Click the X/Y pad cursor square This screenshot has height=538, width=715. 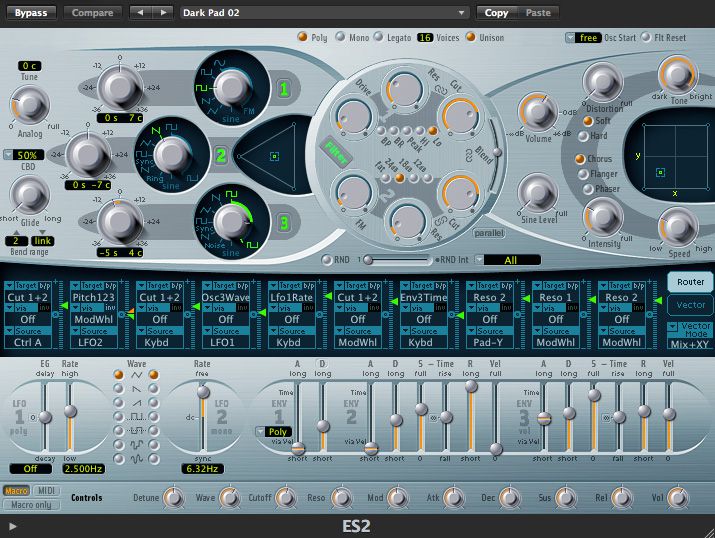(x=660, y=172)
